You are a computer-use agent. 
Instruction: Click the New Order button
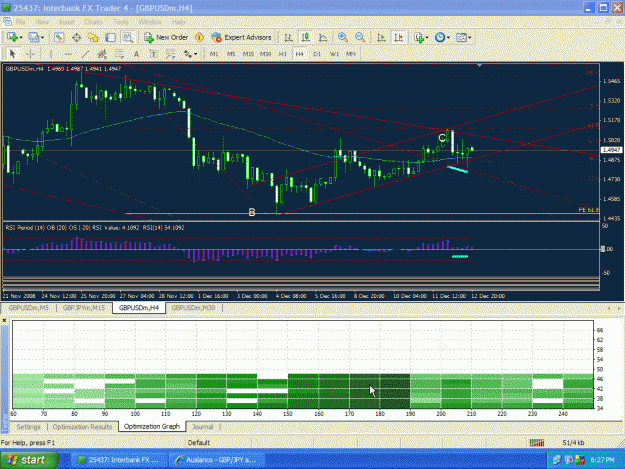[166, 37]
